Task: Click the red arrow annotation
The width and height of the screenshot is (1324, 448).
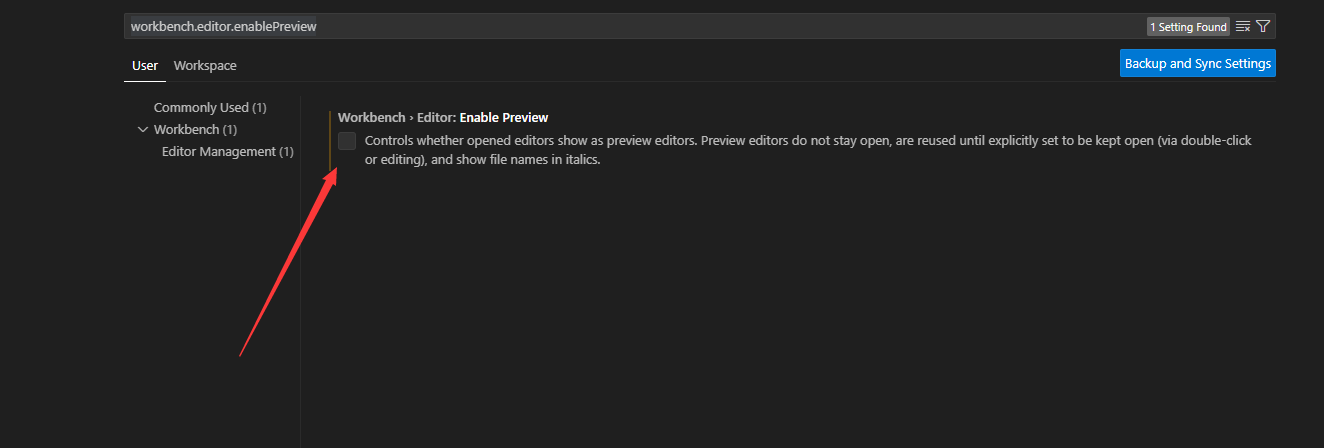Action: click(x=288, y=262)
